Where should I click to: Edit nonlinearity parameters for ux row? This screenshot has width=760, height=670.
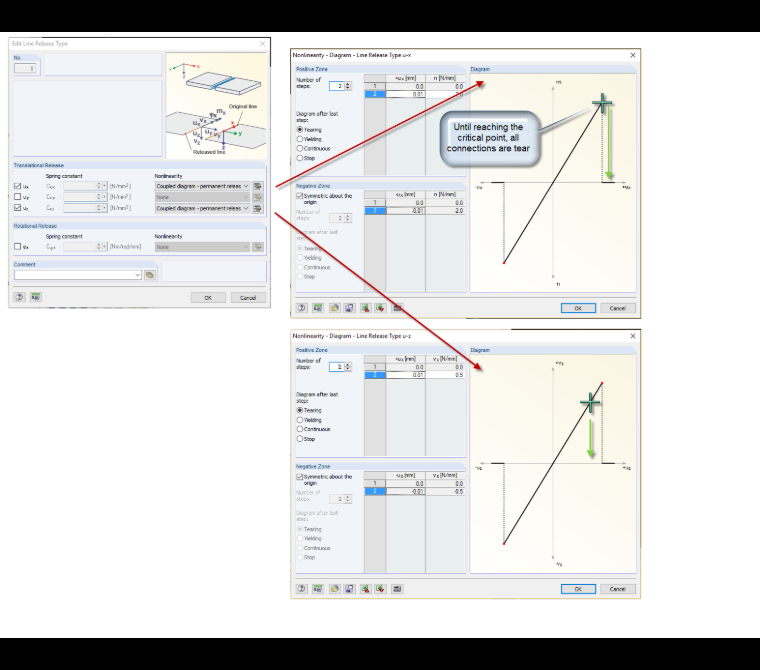(258, 186)
